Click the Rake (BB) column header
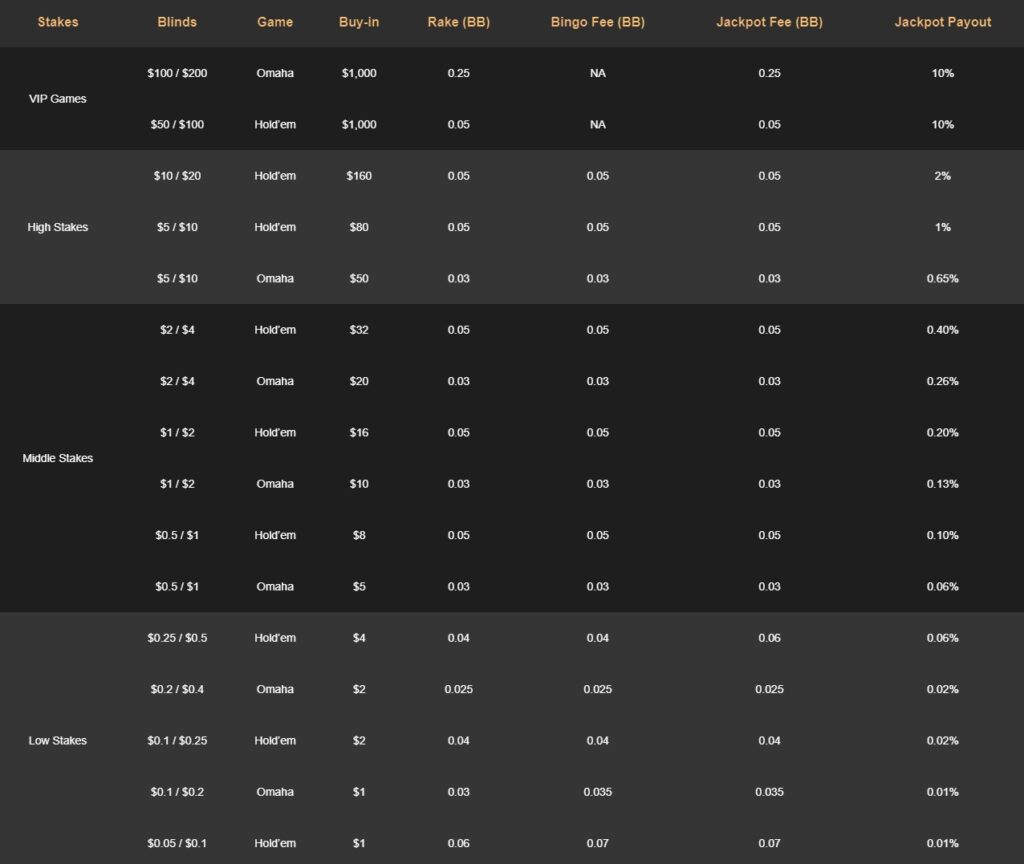 tap(457, 21)
